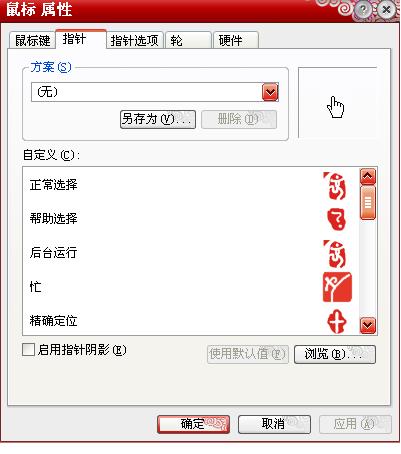Click the list scroll up arrow
Screen dimensions: 401x454
tap(368, 177)
